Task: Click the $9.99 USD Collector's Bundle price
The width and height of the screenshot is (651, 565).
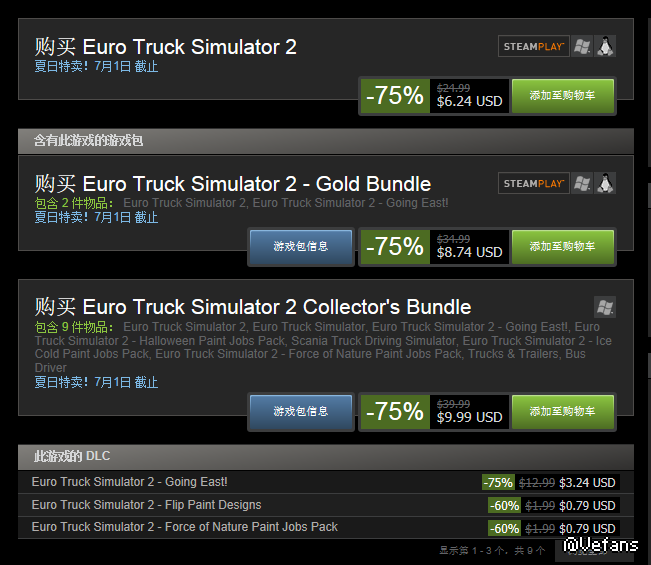Action: coord(469,417)
